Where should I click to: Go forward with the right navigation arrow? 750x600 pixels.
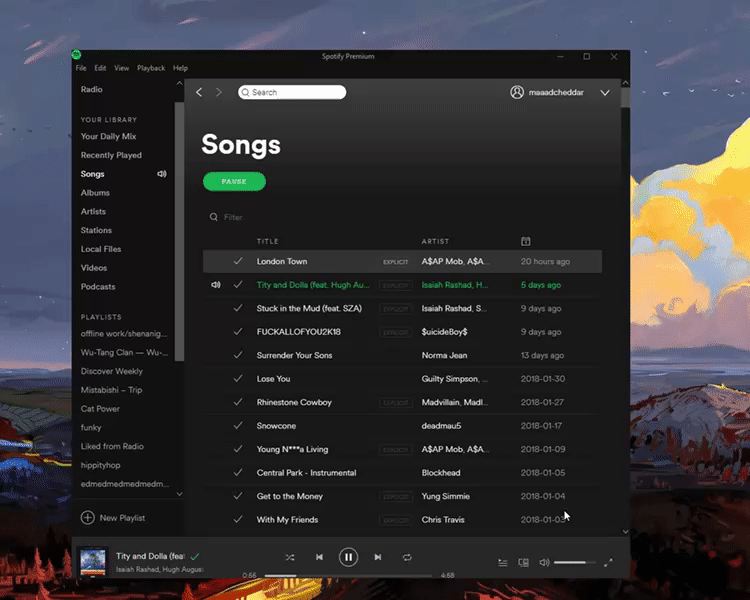[219, 92]
